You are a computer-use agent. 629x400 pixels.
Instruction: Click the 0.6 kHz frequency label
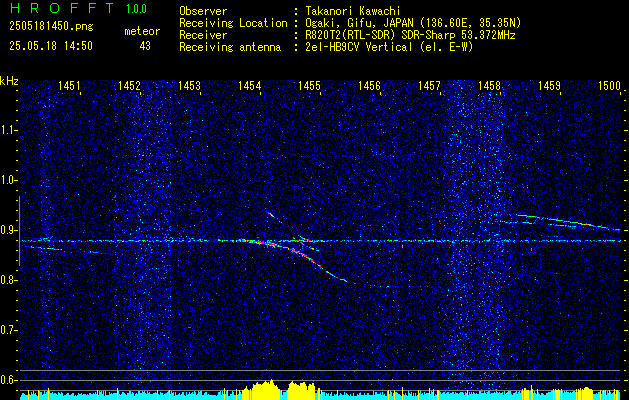(x=7, y=380)
